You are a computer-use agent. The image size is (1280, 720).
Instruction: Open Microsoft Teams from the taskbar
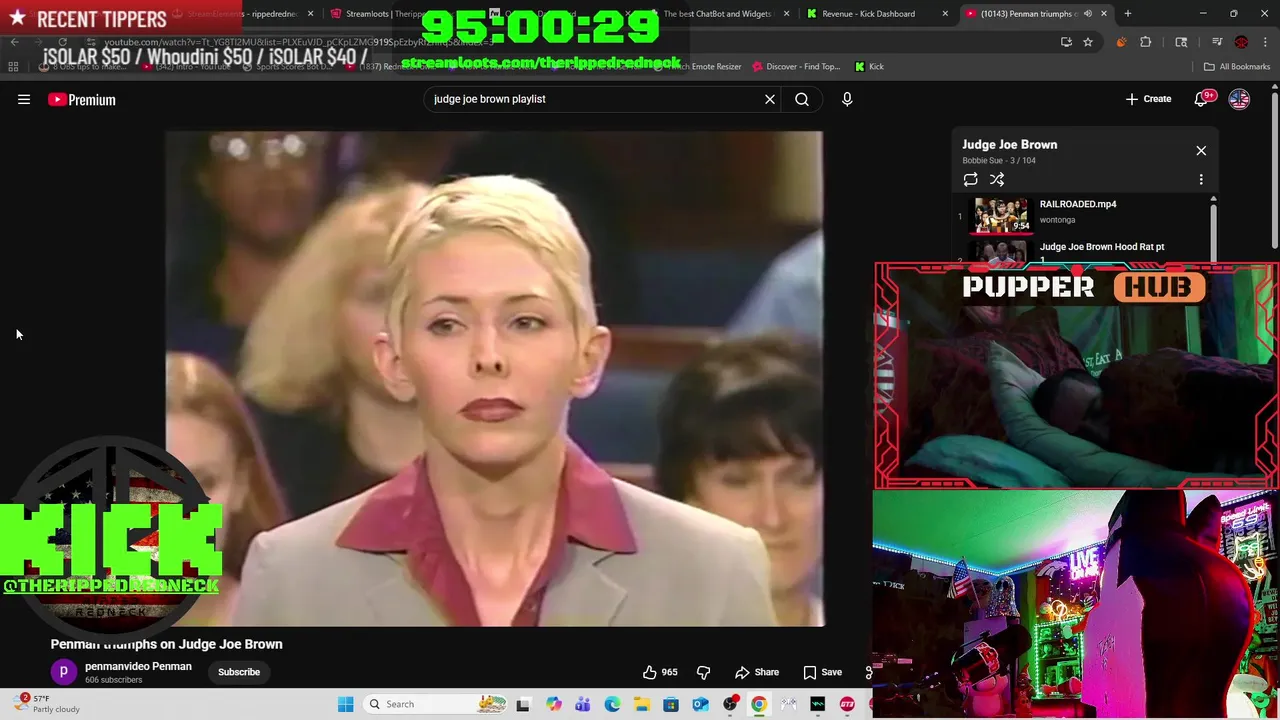click(x=582, y=704)
